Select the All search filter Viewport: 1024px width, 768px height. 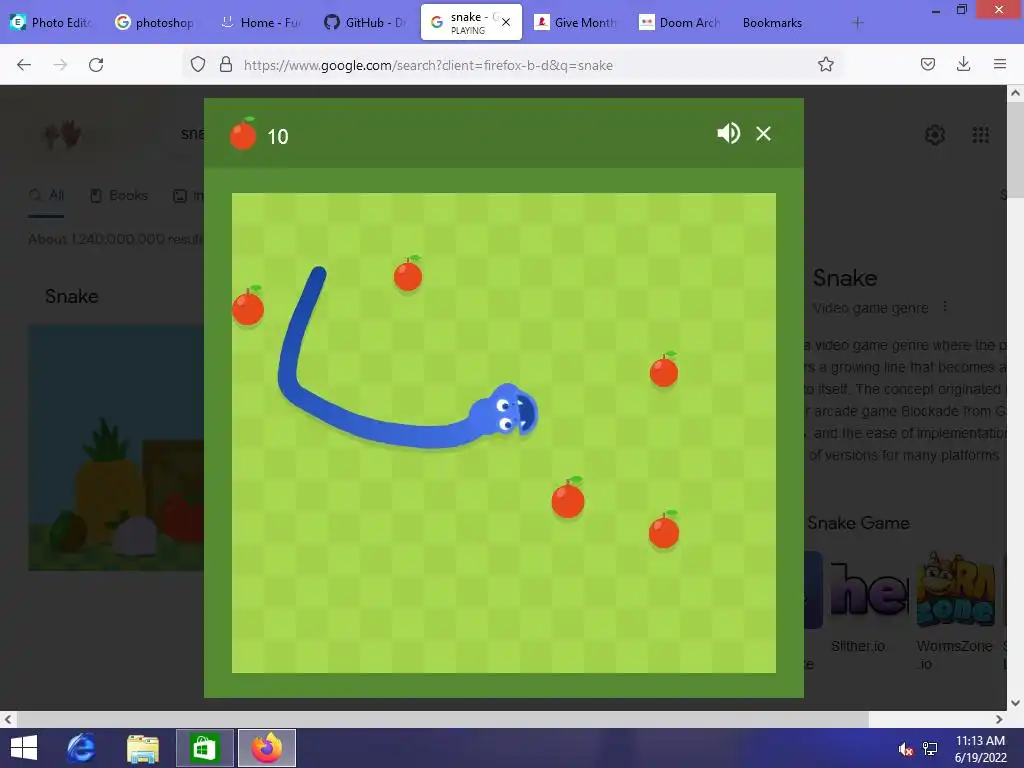click(46, 195)
